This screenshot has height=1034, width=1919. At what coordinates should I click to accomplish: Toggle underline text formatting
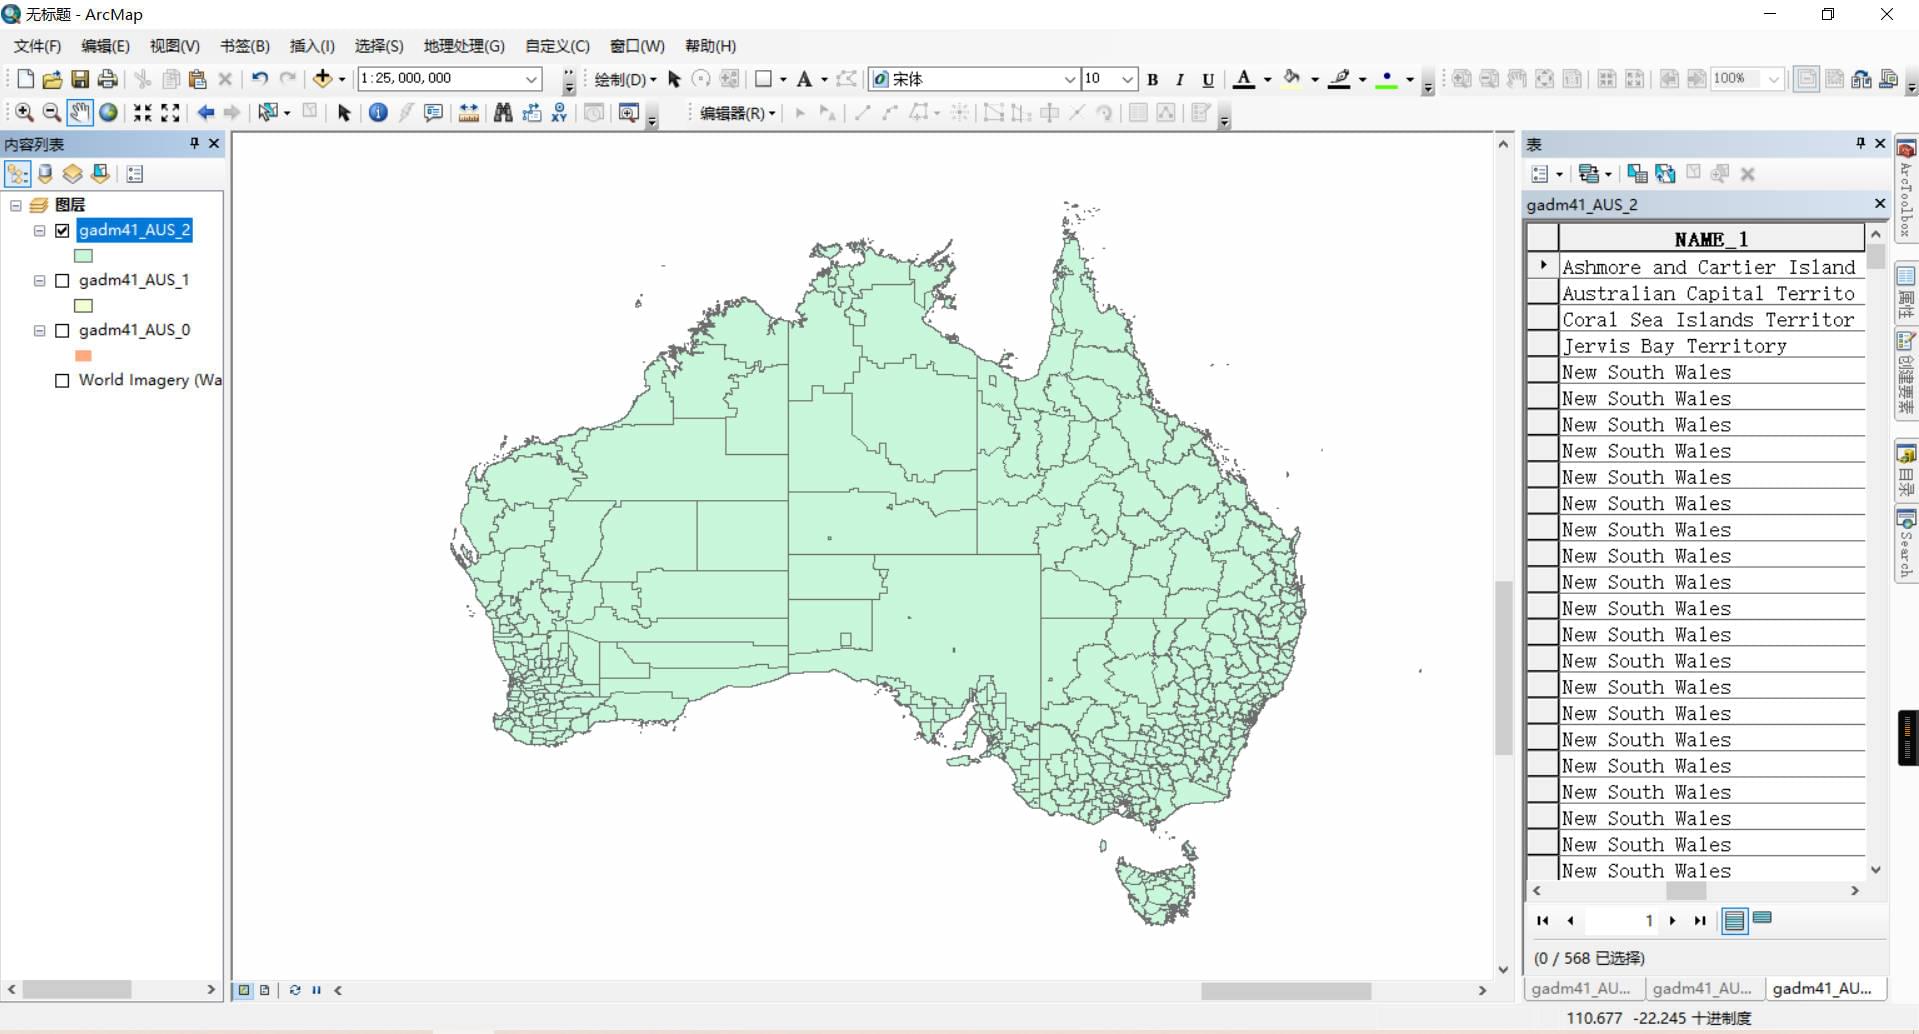[1208, 79]
